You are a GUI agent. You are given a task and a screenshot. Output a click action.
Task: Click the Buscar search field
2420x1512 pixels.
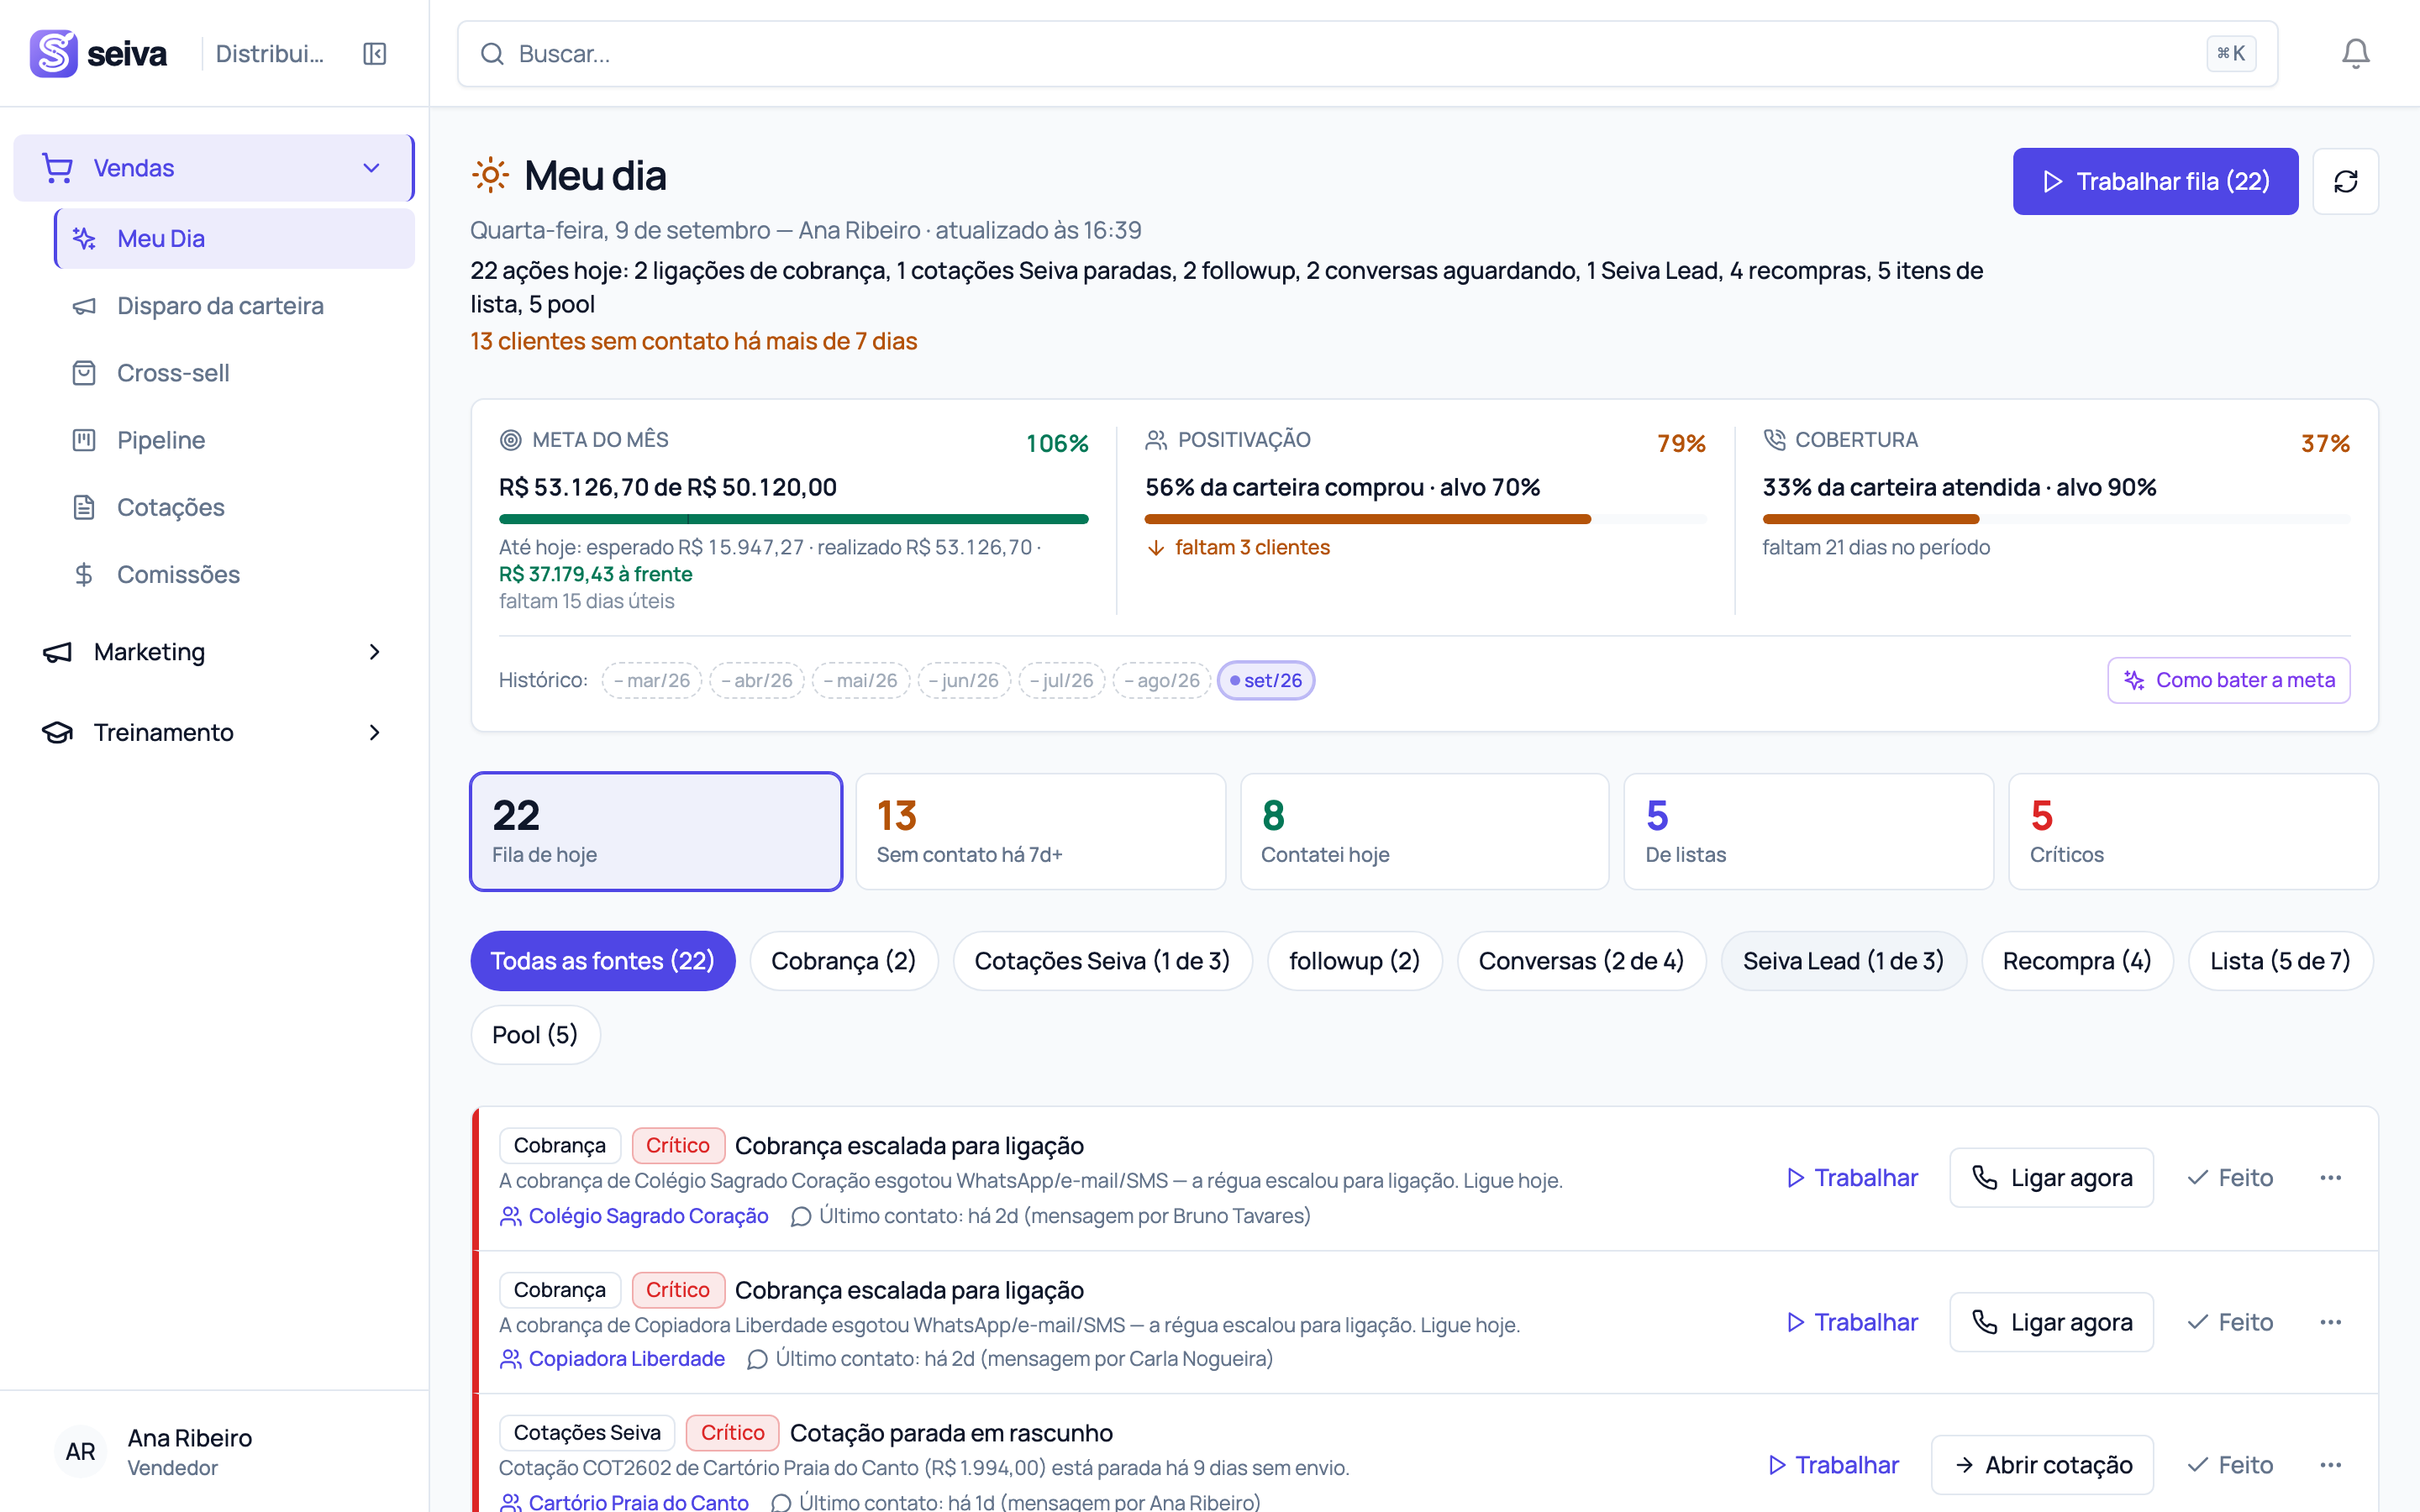pos(1367,54)
